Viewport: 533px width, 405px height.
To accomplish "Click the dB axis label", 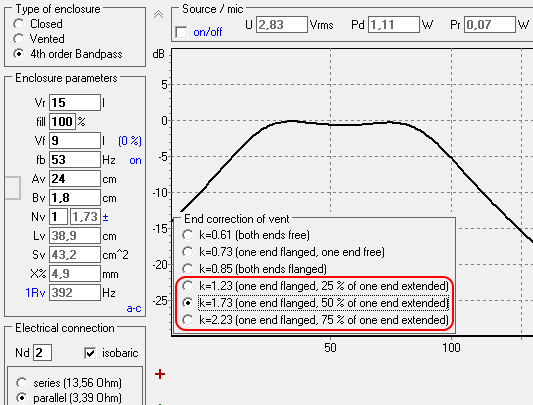I will click(159, 54).
